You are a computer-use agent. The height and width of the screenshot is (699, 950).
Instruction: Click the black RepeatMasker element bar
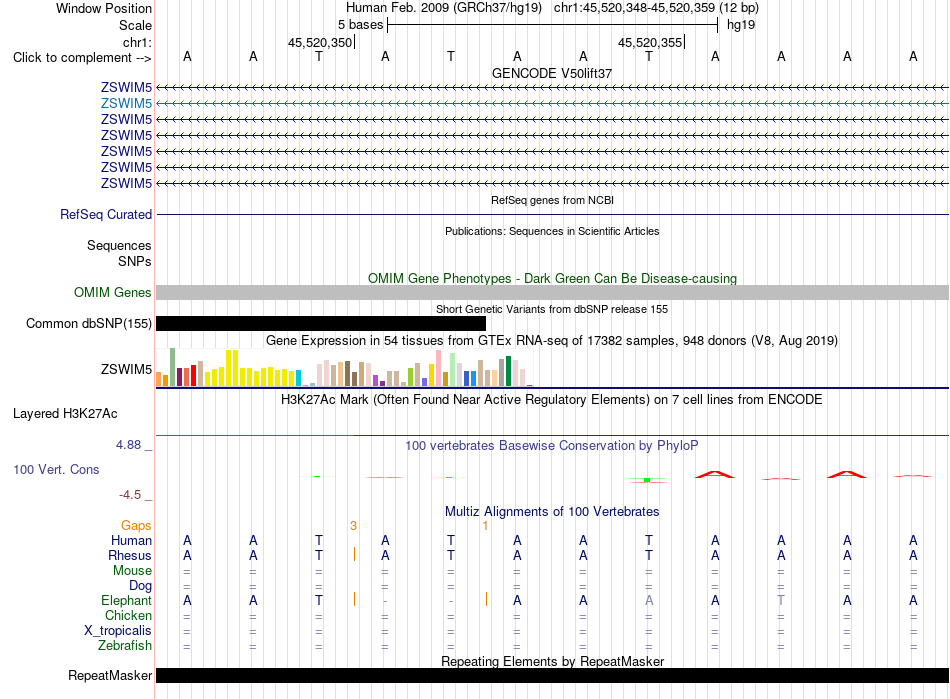pyautogui.click(x=552, y=676)
